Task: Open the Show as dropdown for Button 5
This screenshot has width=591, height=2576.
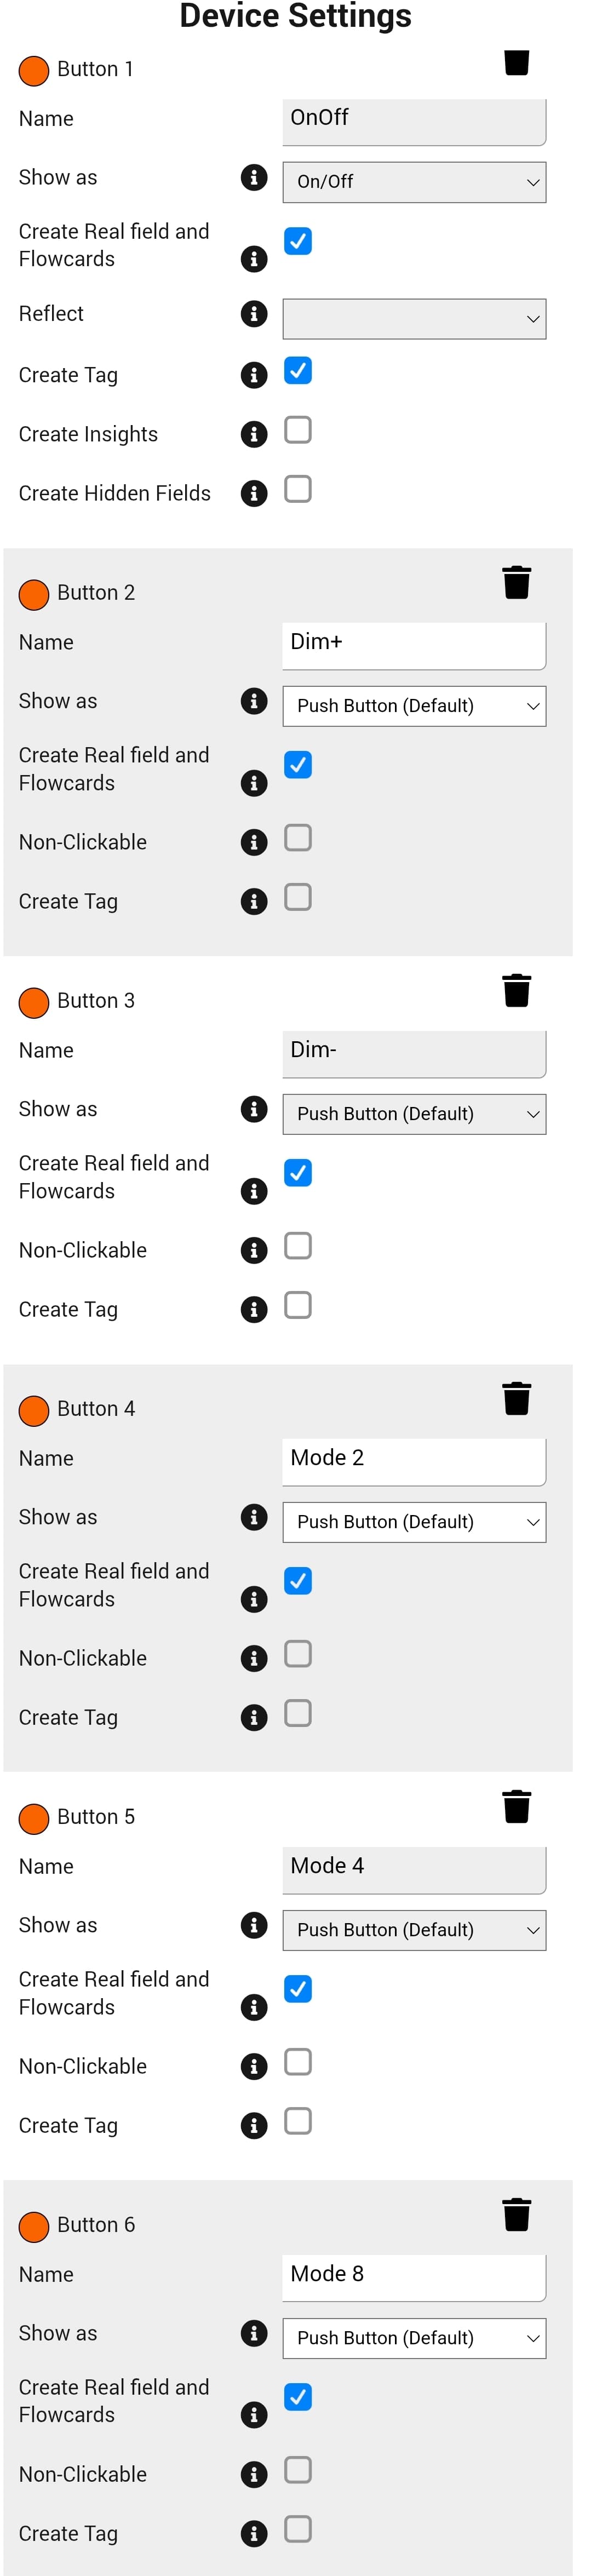Action: click(x=414, y=1930)
